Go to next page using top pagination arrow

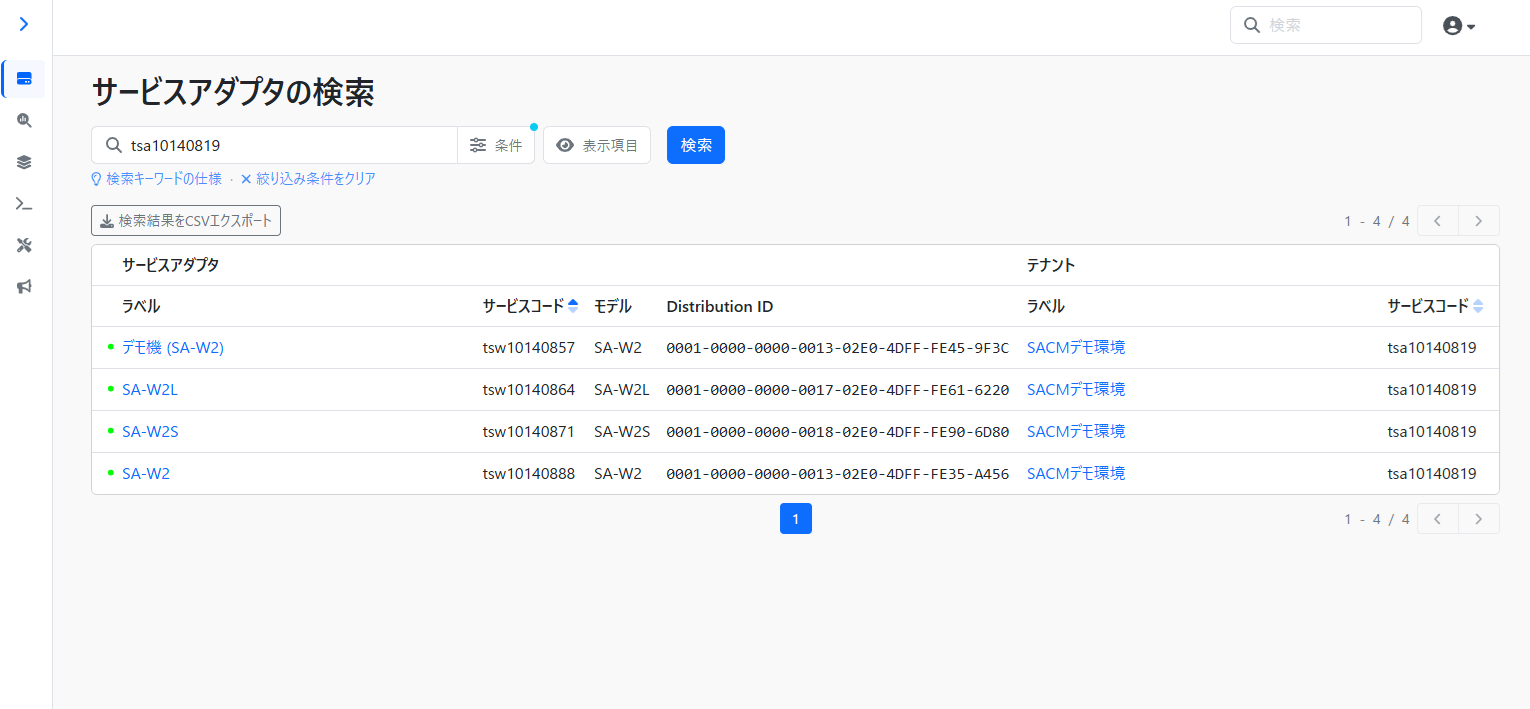[x=1478, y=221]
